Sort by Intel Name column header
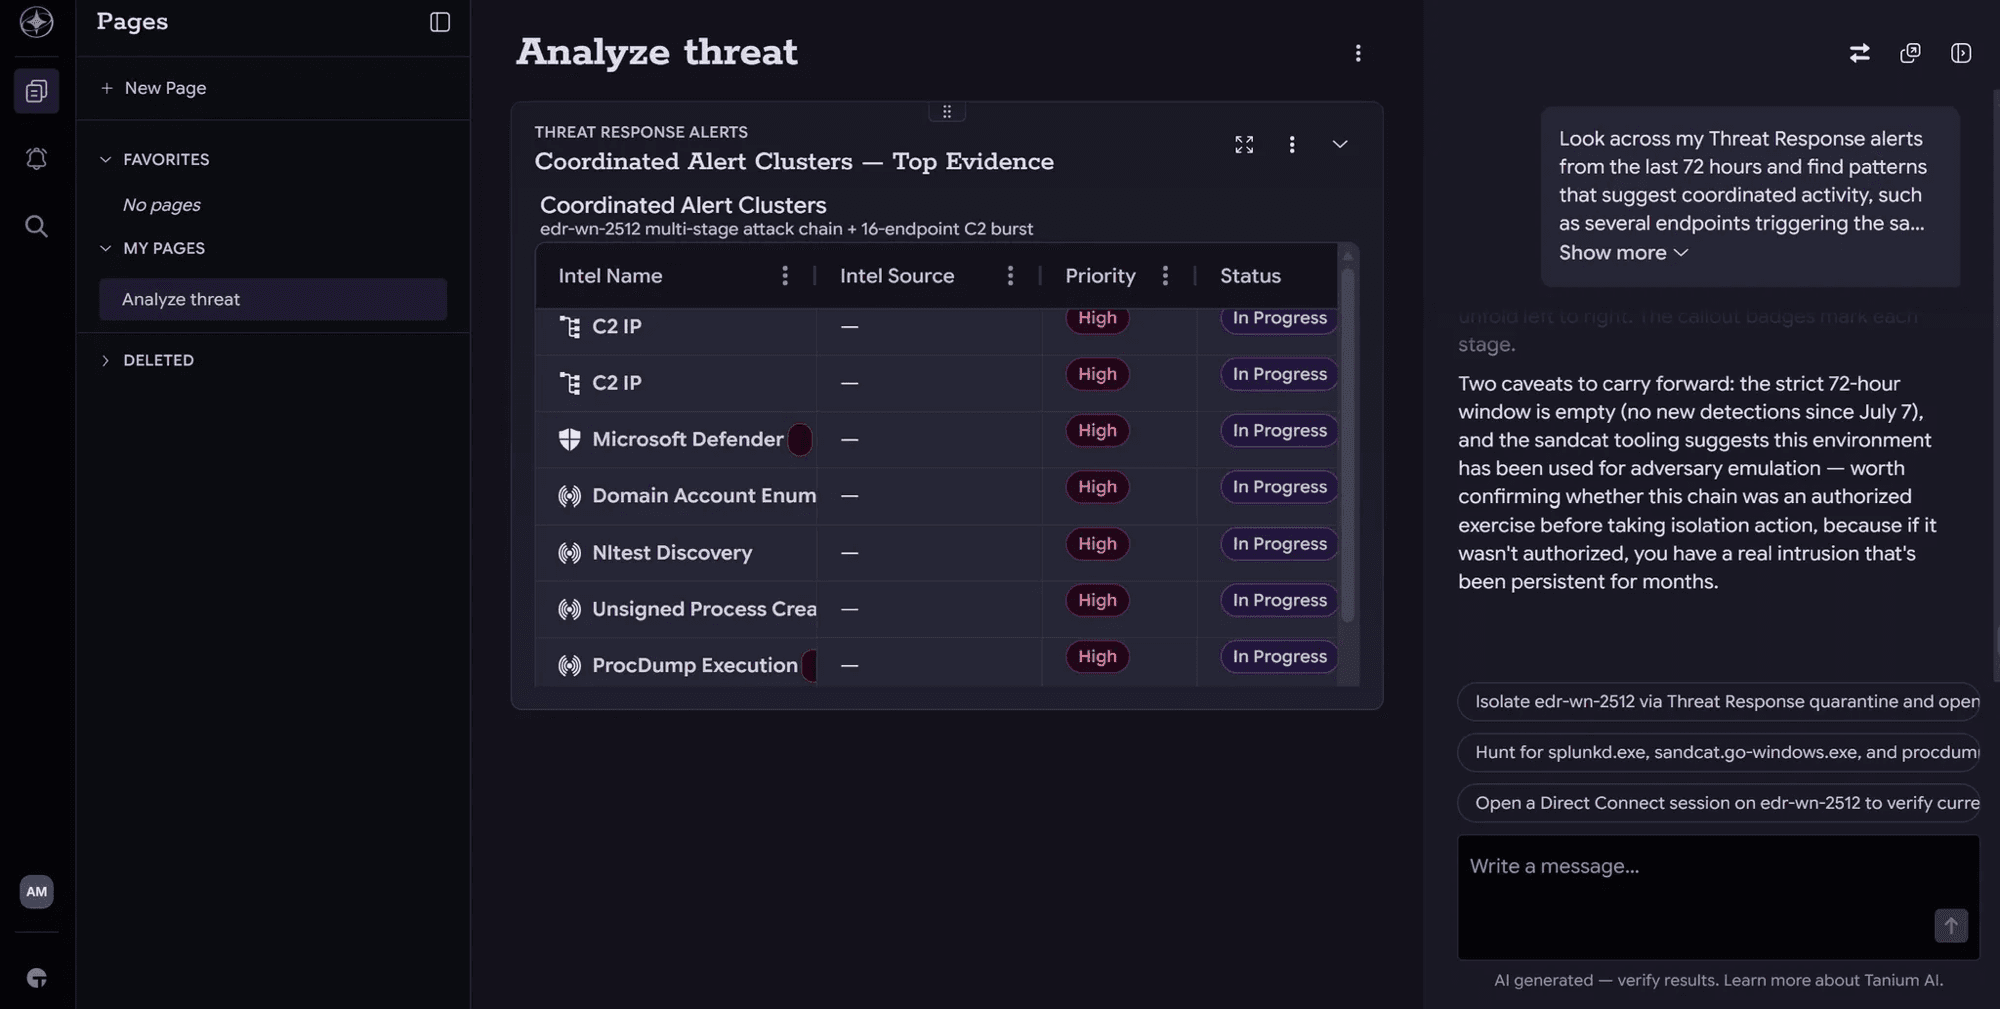Screen dimensions: 2000x1009 (610, 276)
